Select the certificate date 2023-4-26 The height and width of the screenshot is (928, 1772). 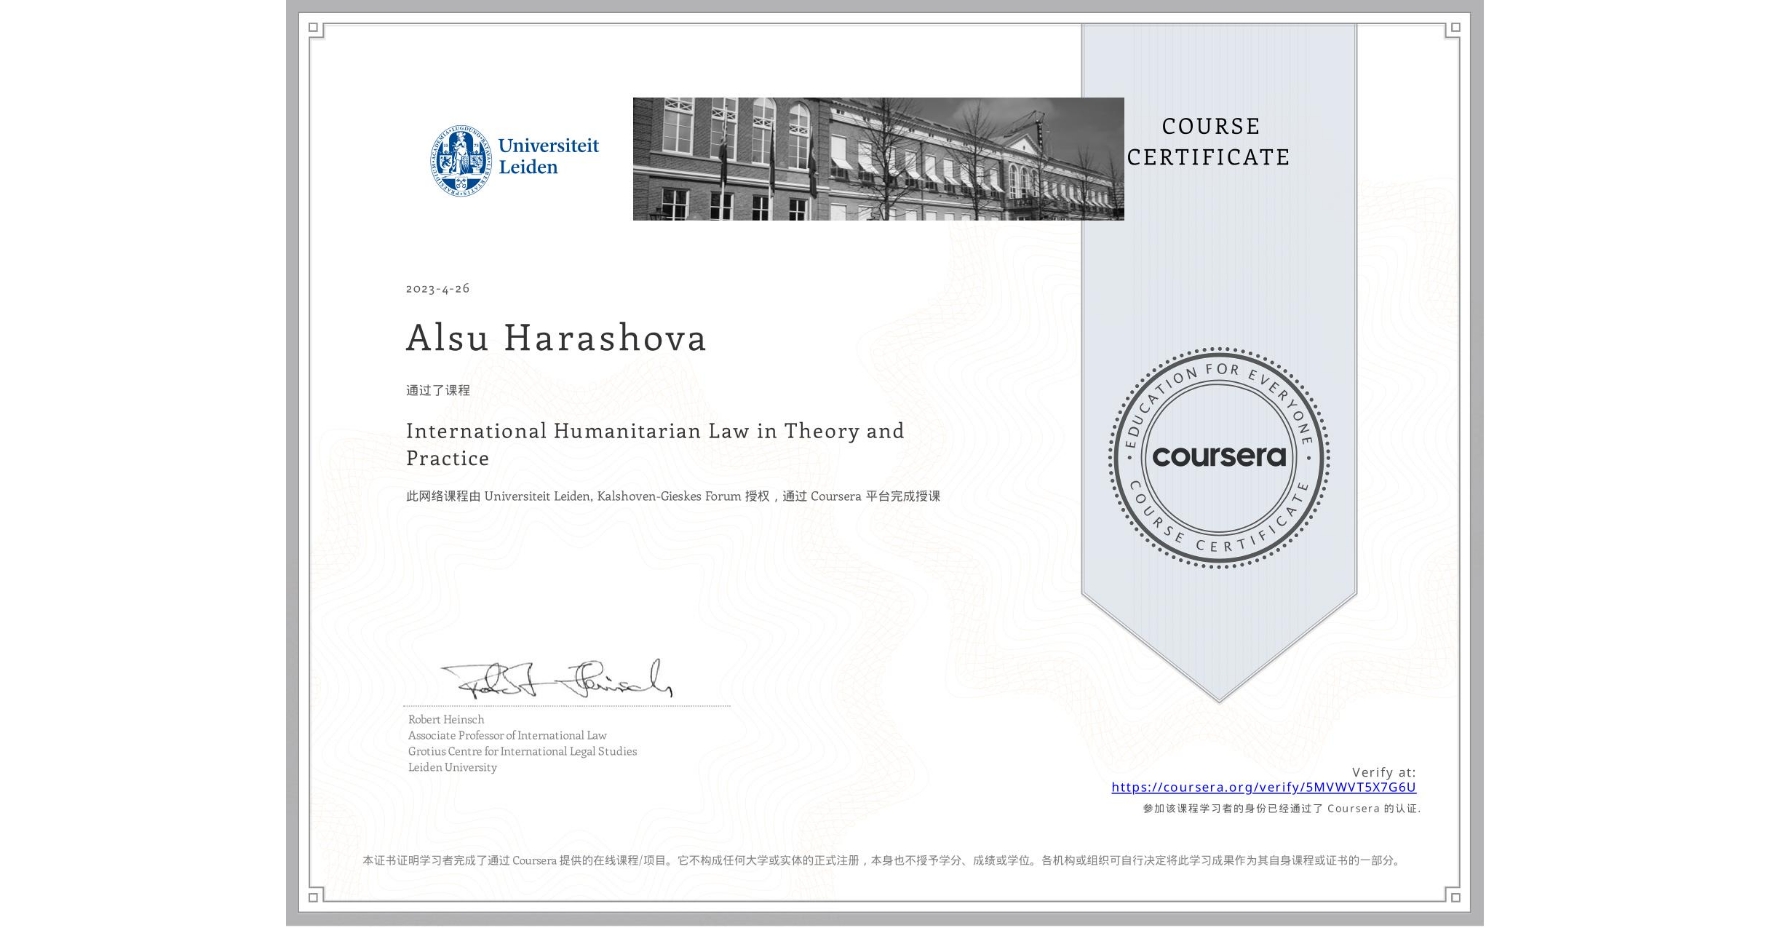[437, 288]
